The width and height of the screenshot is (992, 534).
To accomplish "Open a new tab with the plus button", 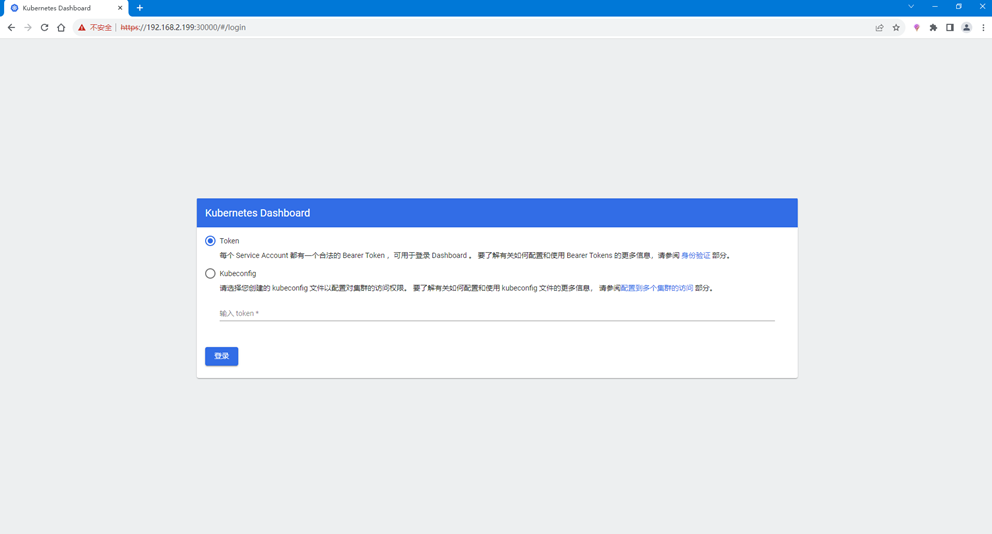I will pyautogui.click(x=140, y=8).
